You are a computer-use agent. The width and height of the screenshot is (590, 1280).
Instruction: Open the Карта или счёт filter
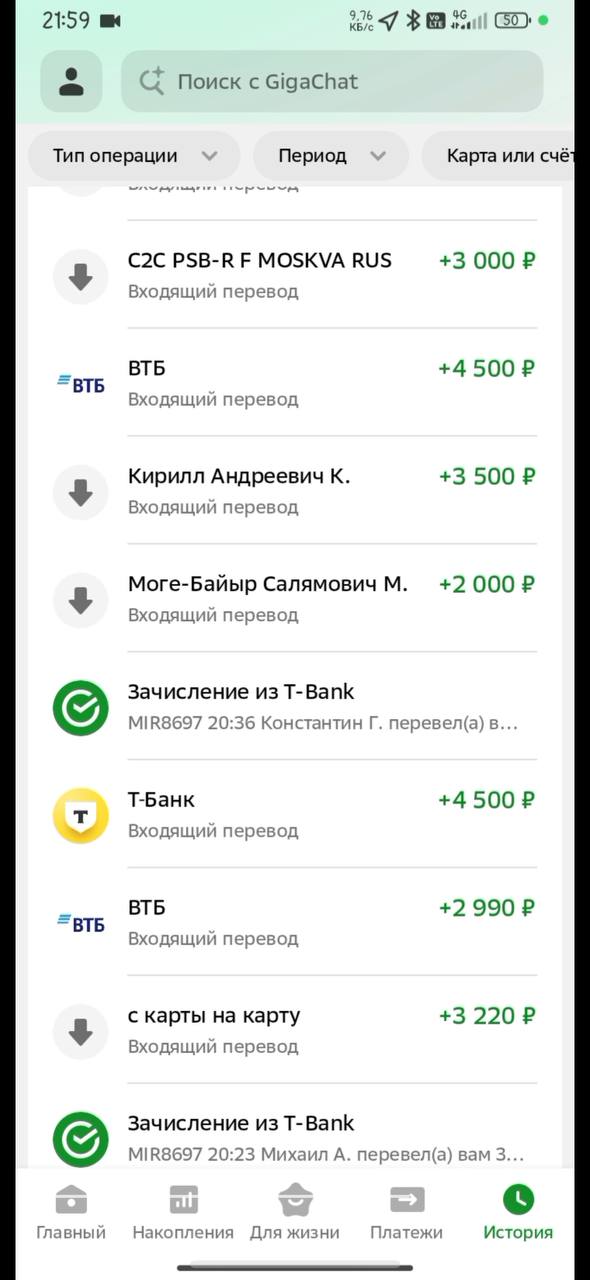pos(505,156)
